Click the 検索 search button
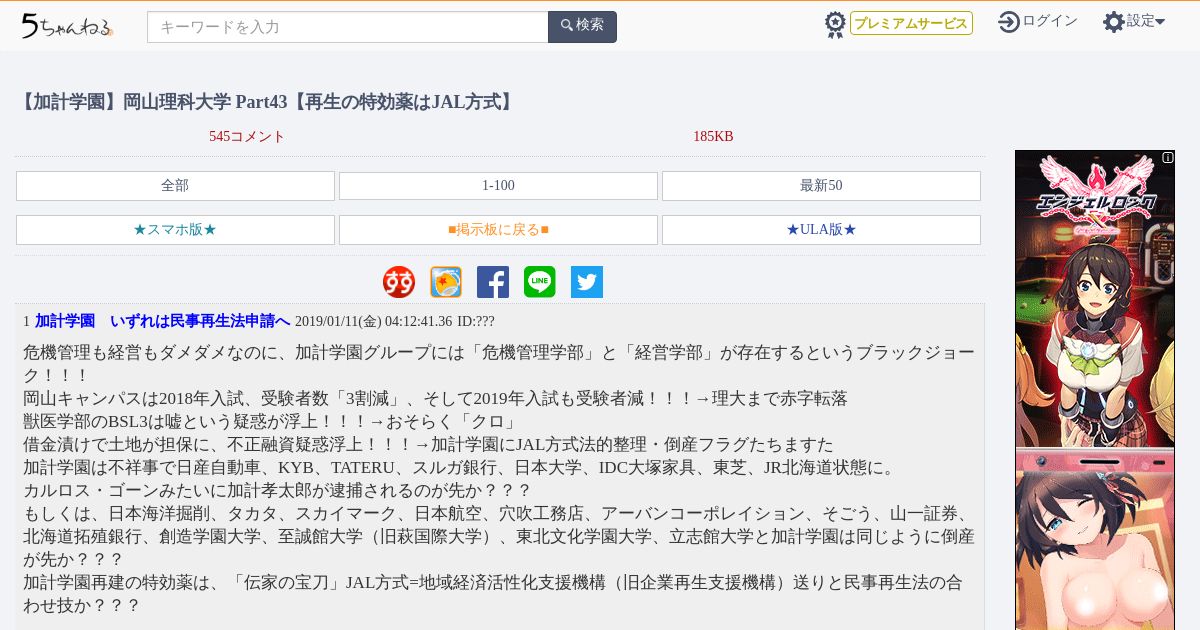Screen dimensions: 1200x630 582,27
